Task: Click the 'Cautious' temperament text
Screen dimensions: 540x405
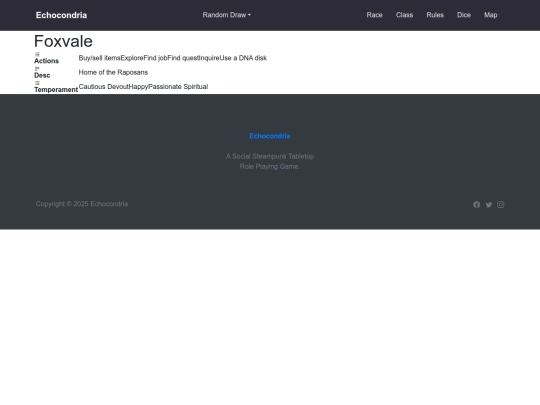Action: [x=92, y=86]
